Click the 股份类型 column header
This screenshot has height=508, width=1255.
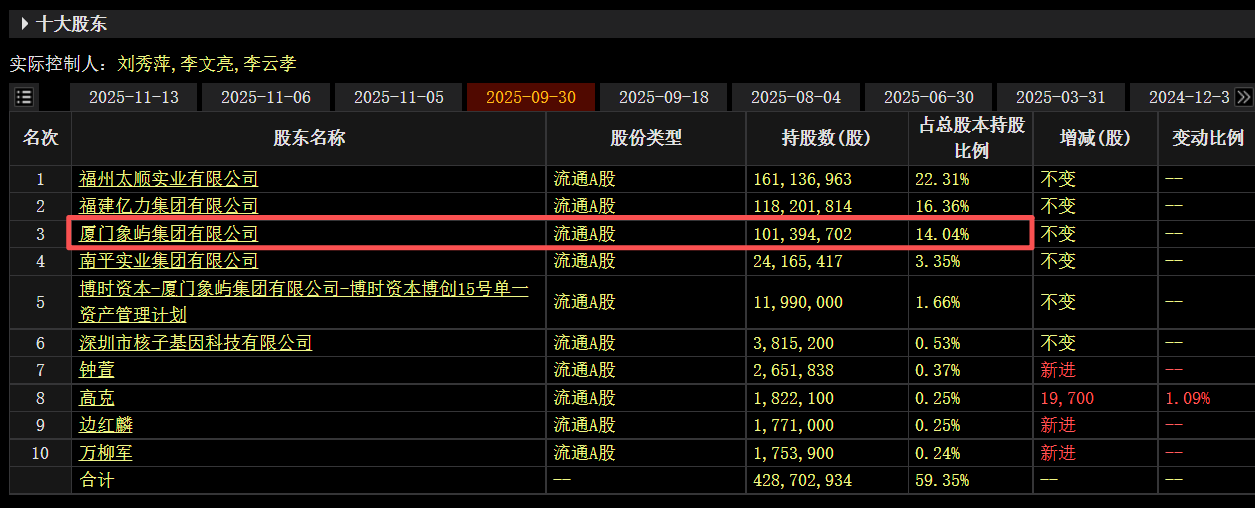tap(646, 139)
